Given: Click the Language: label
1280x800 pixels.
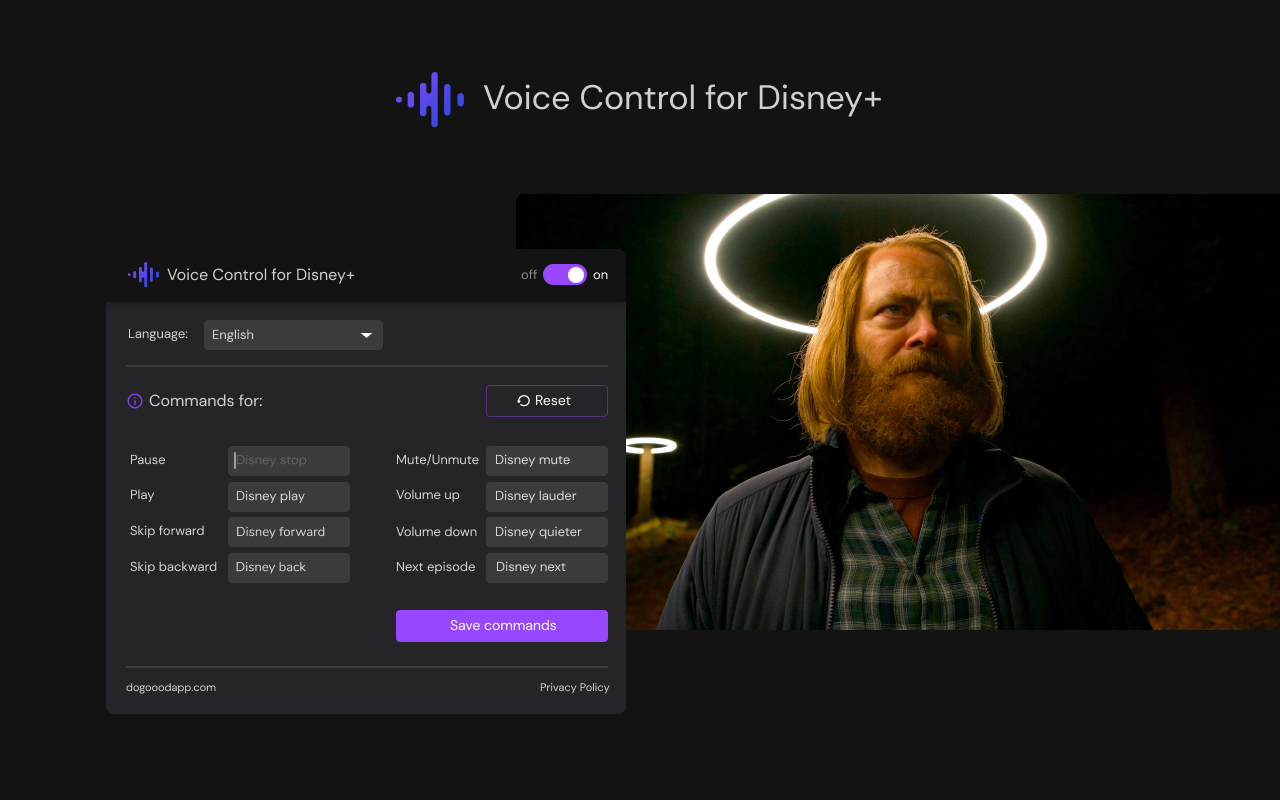Looking at the screenshot, I should coord(158,334).
